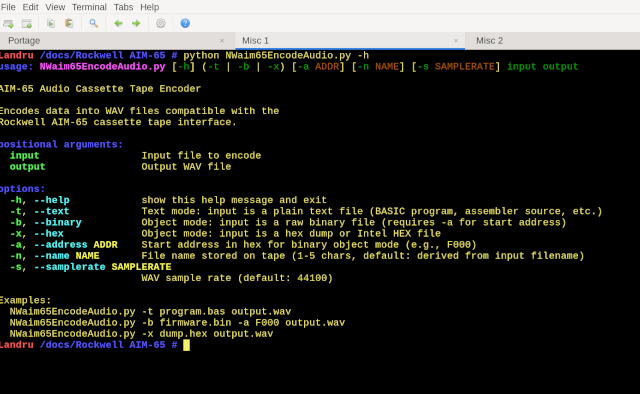Viewport: 640px width, 394px height.
Task: Click the example line with dump.hex
Action: [141, 334]
